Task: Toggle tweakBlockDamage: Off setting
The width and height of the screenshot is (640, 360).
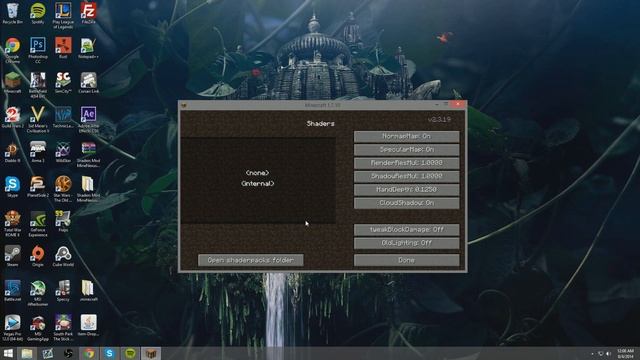Action: click(406, 229)
